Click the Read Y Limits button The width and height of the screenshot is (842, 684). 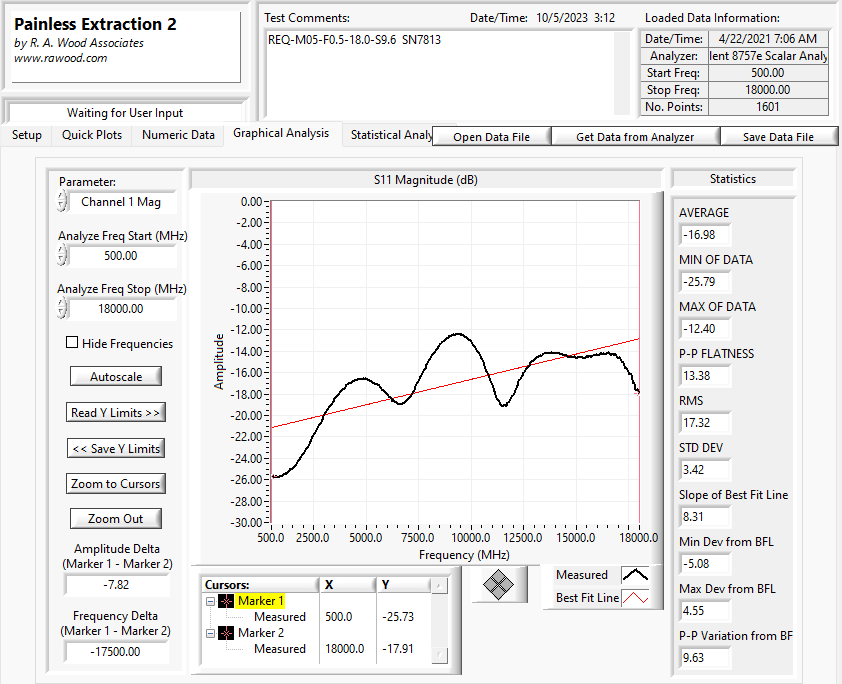115,412
